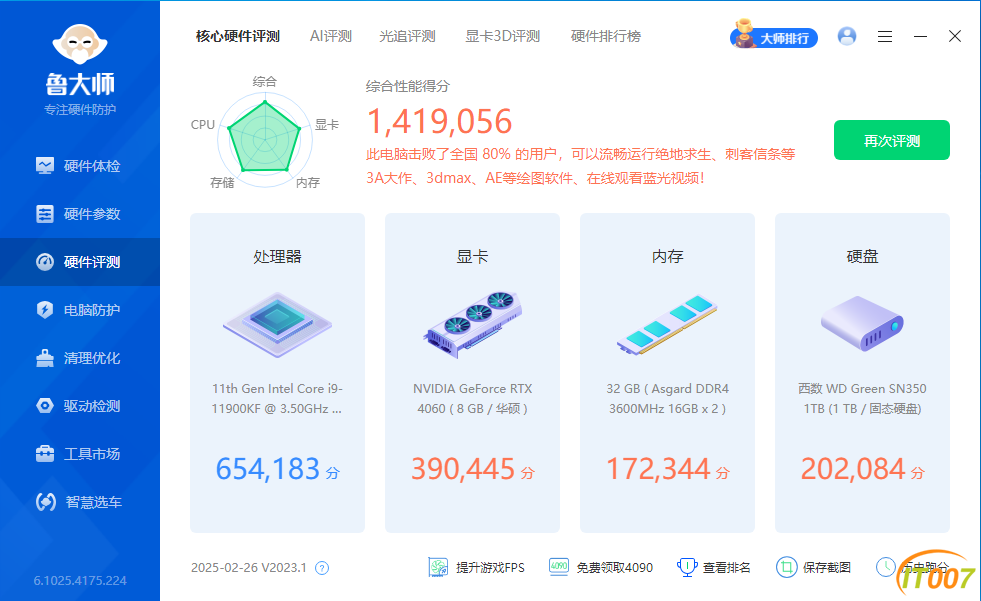Click 11th Gen Intel Core i9-11900KF text

[x=277, y=398]
